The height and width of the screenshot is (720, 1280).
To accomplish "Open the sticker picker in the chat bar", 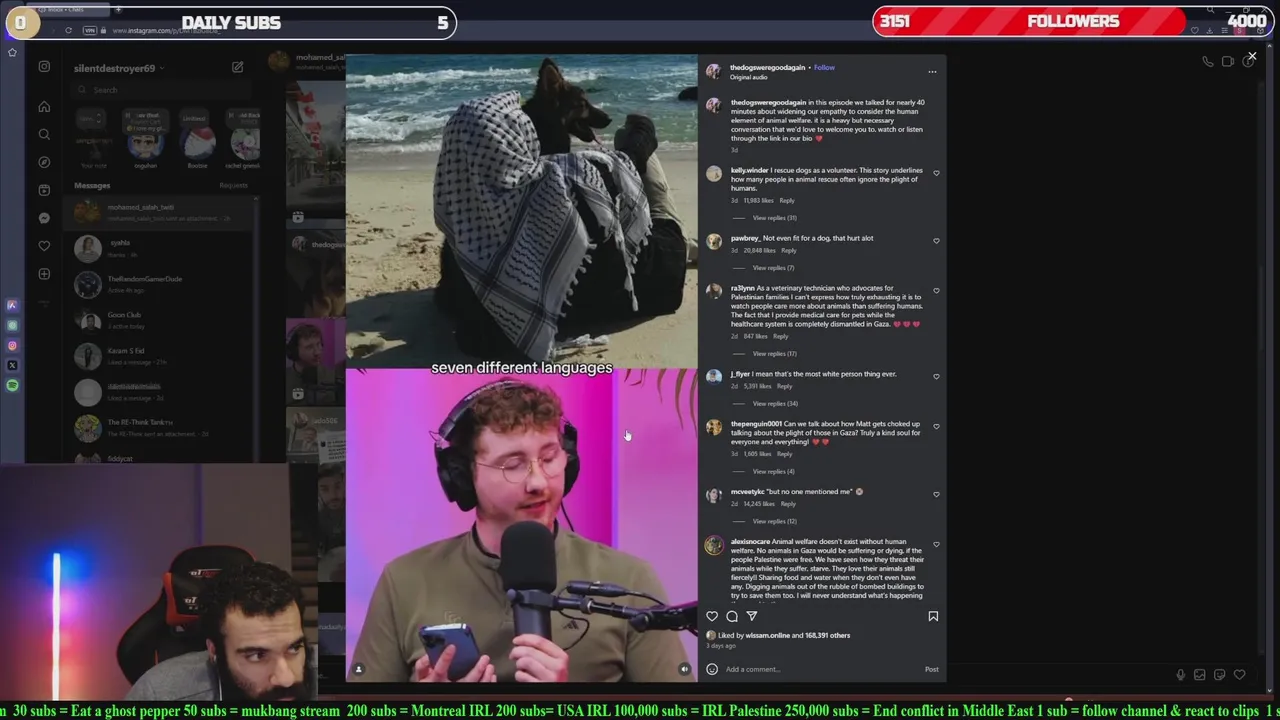I will 1220,675.
